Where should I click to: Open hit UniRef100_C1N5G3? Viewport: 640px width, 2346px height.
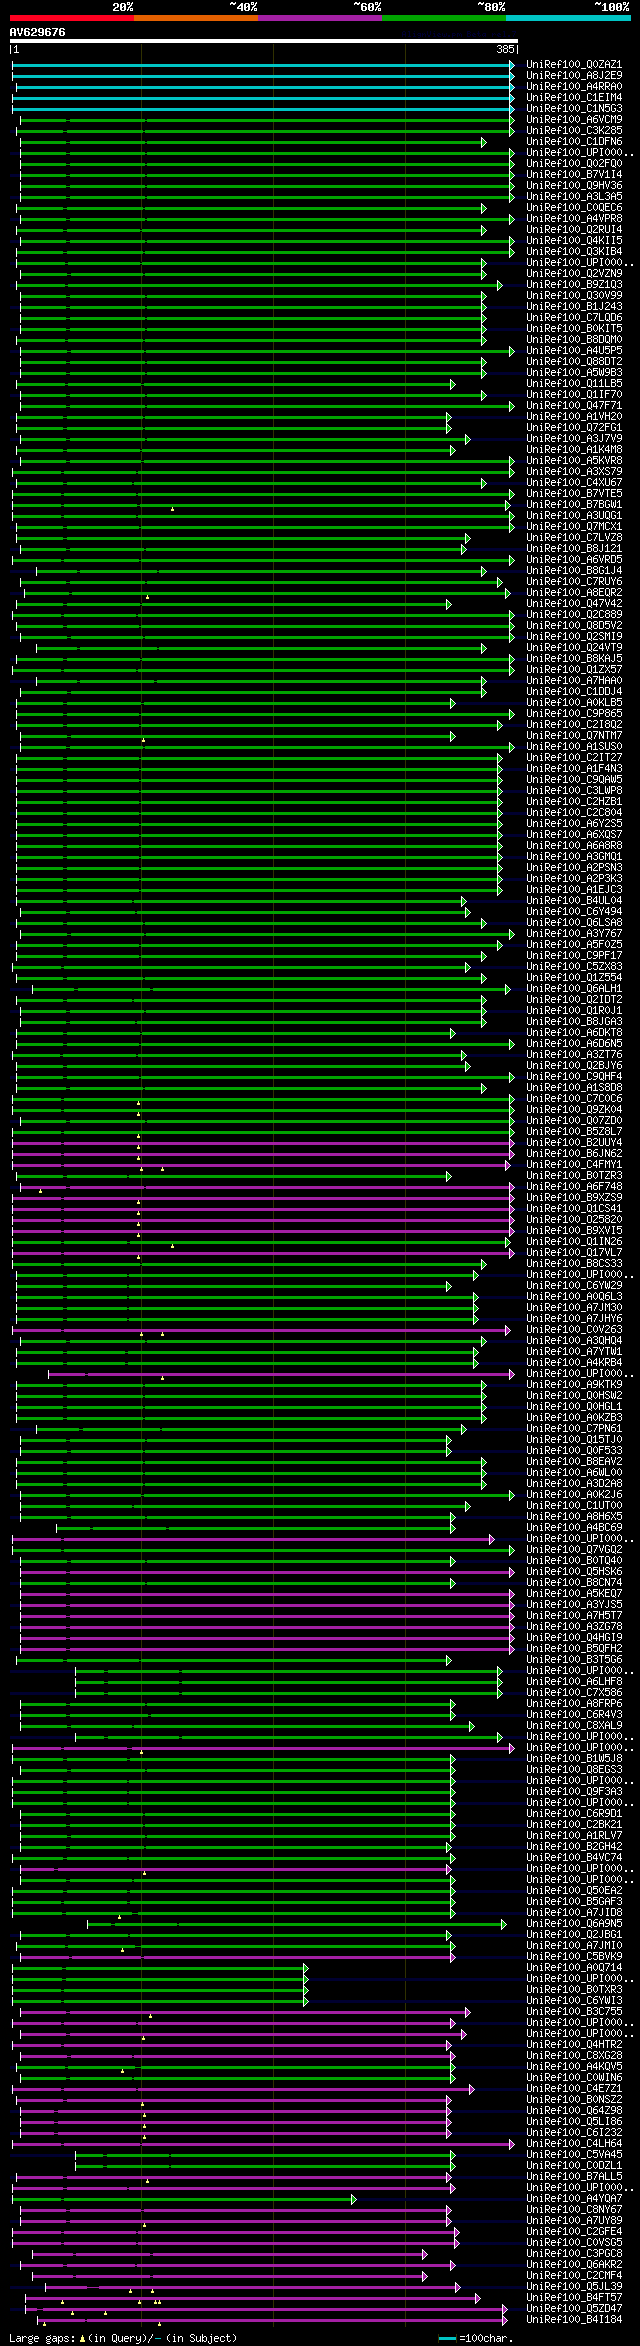(x=574, y=108)
